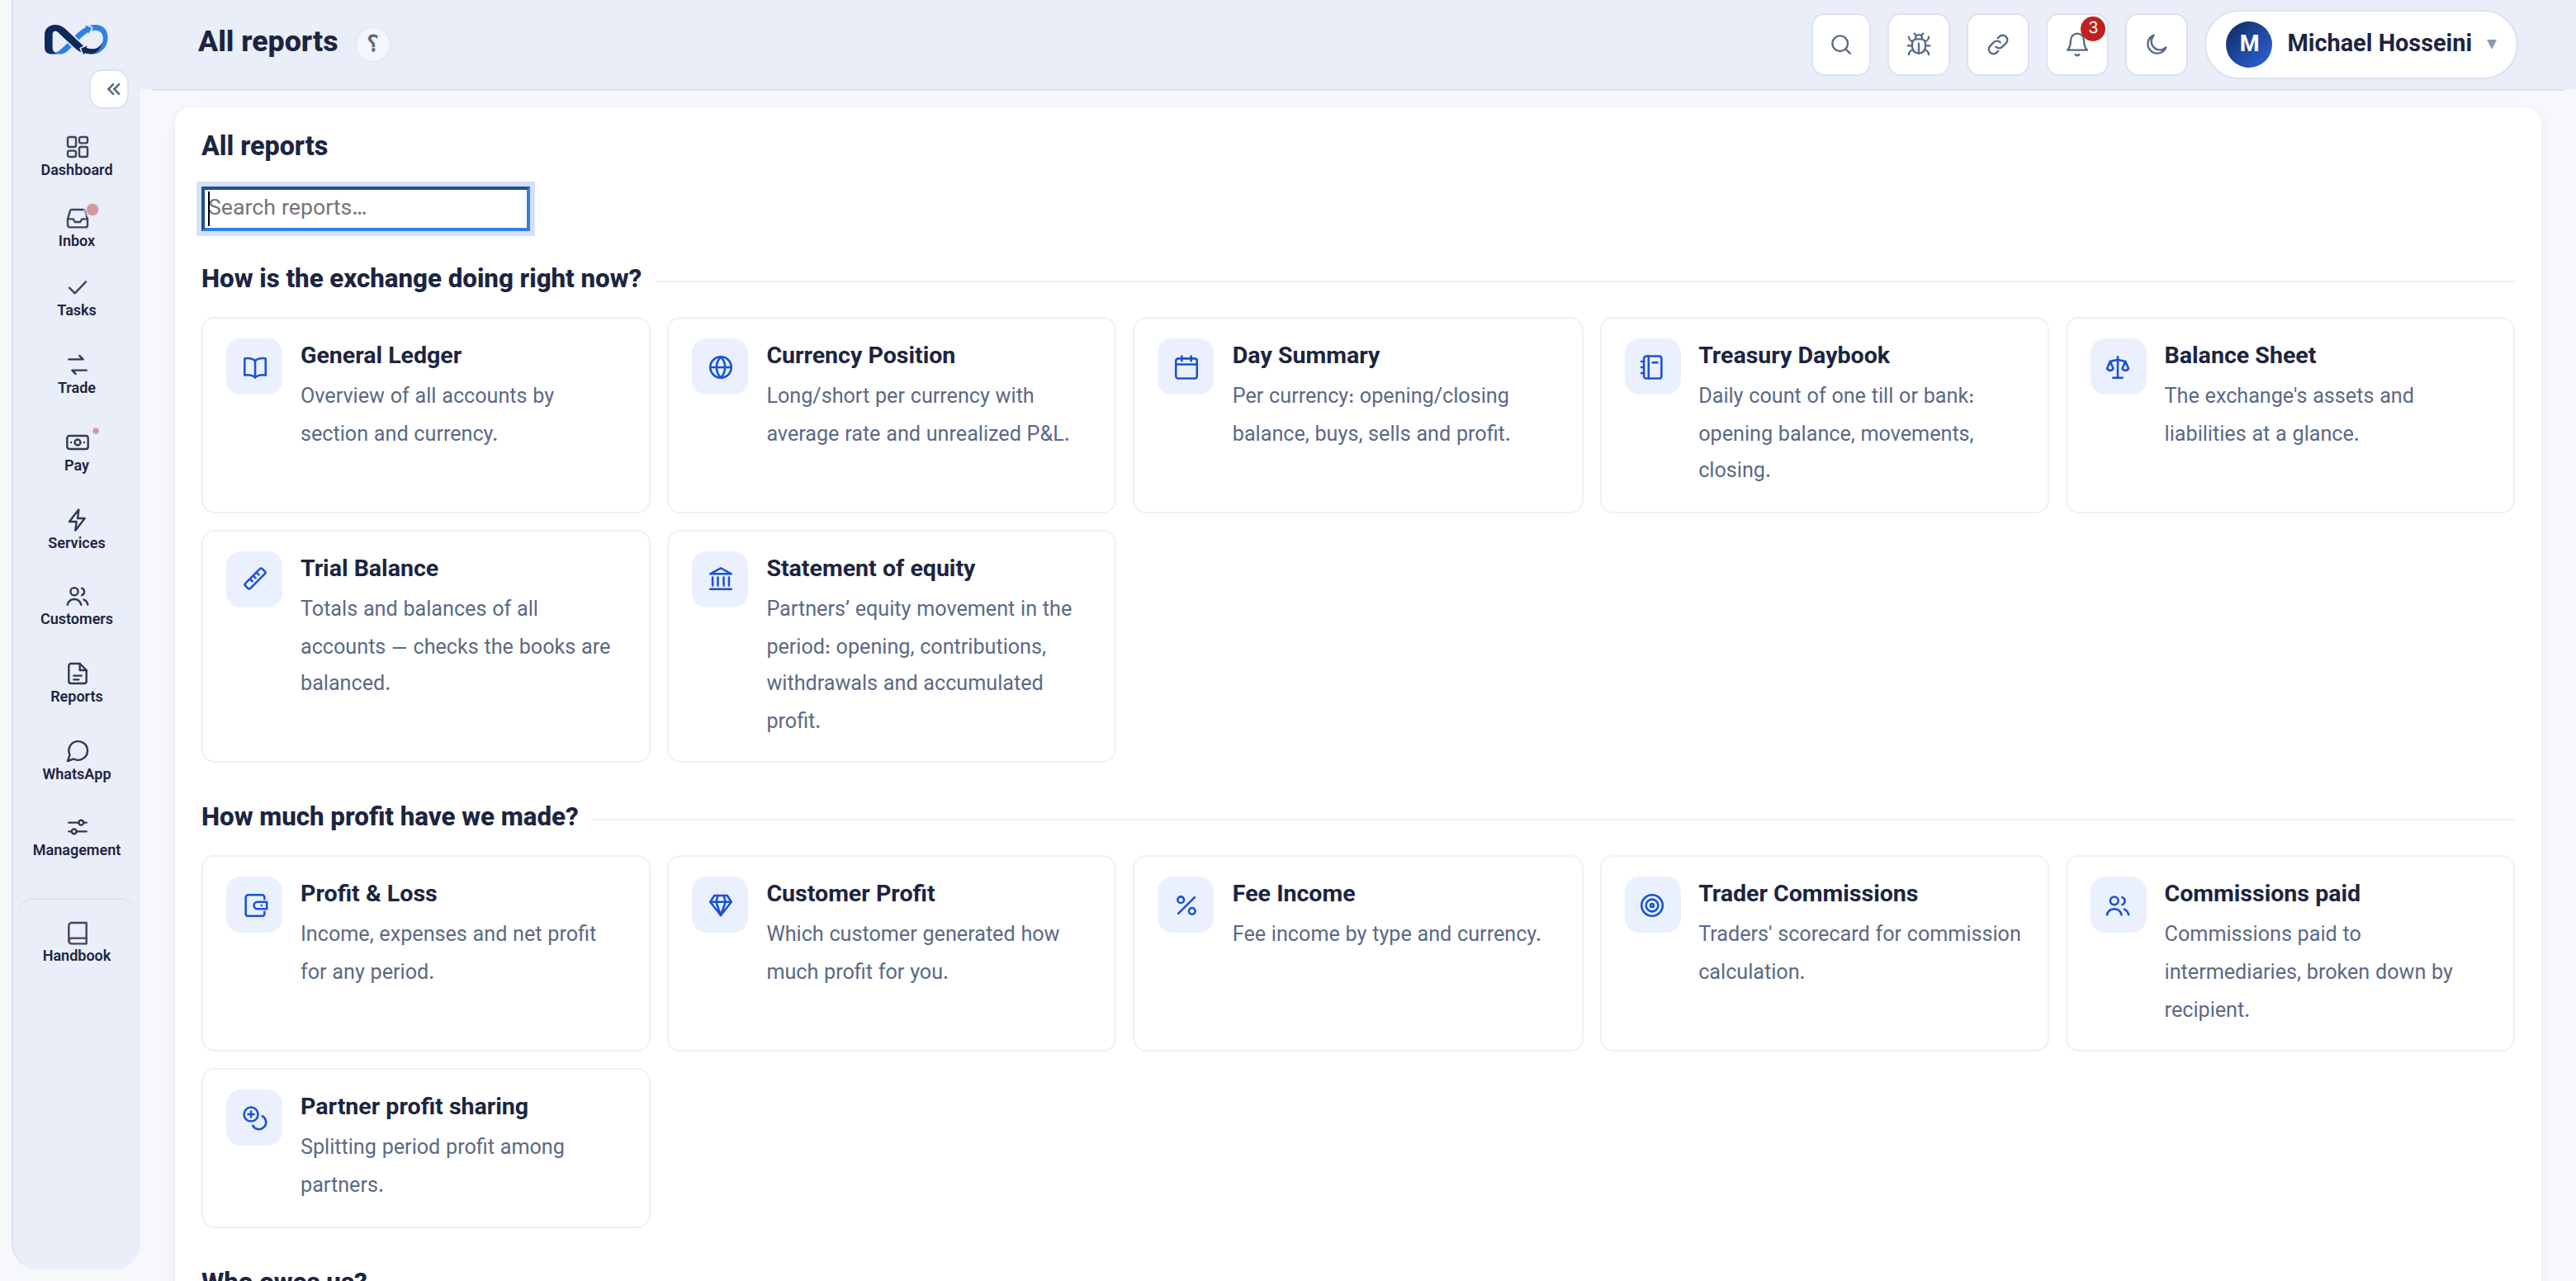Screen dimensions: 2576x1281
Task: Open the Dashboard sidebar item
Action: pyautogui.click(x=76, y=156)
